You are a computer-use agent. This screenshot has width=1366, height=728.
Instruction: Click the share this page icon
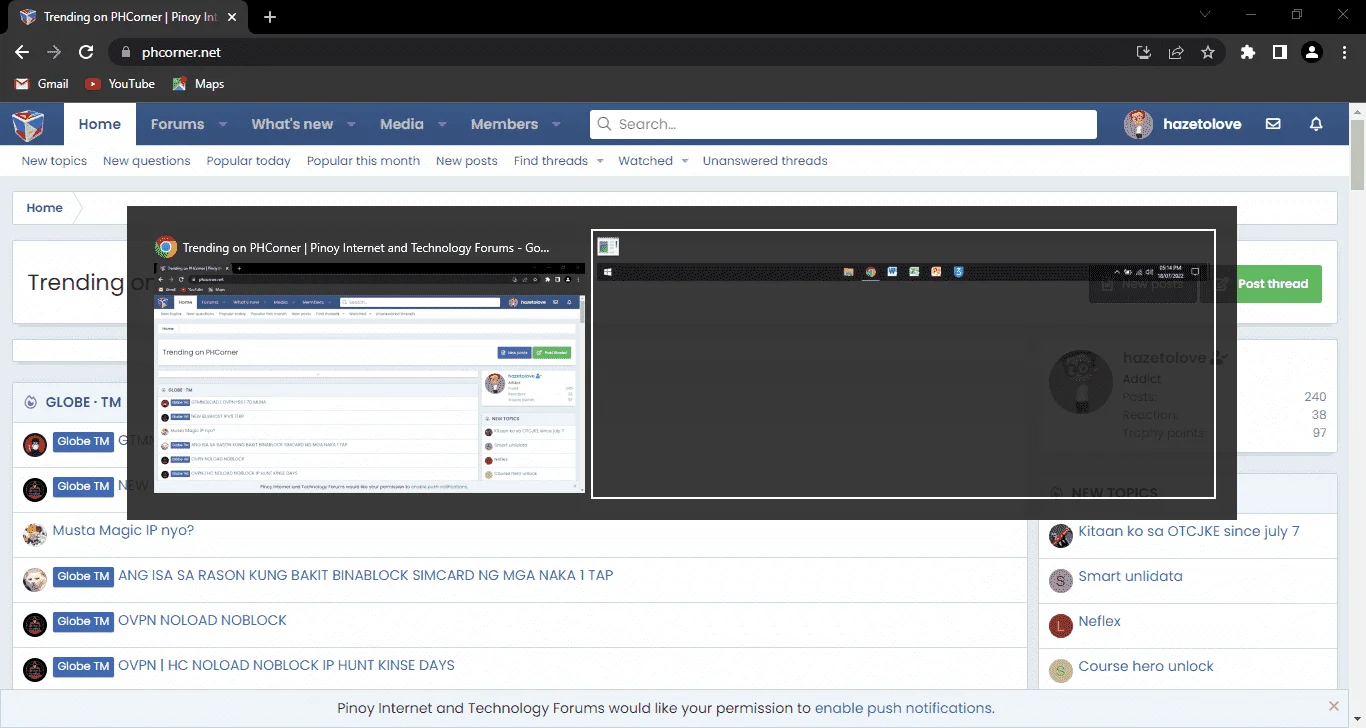(1176, 52)
